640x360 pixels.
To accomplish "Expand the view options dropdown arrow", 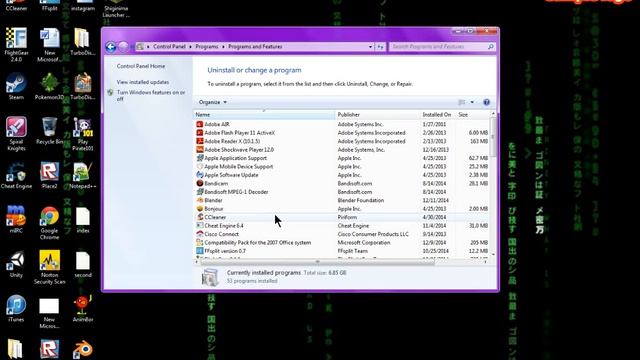I will tap(472, 102).
